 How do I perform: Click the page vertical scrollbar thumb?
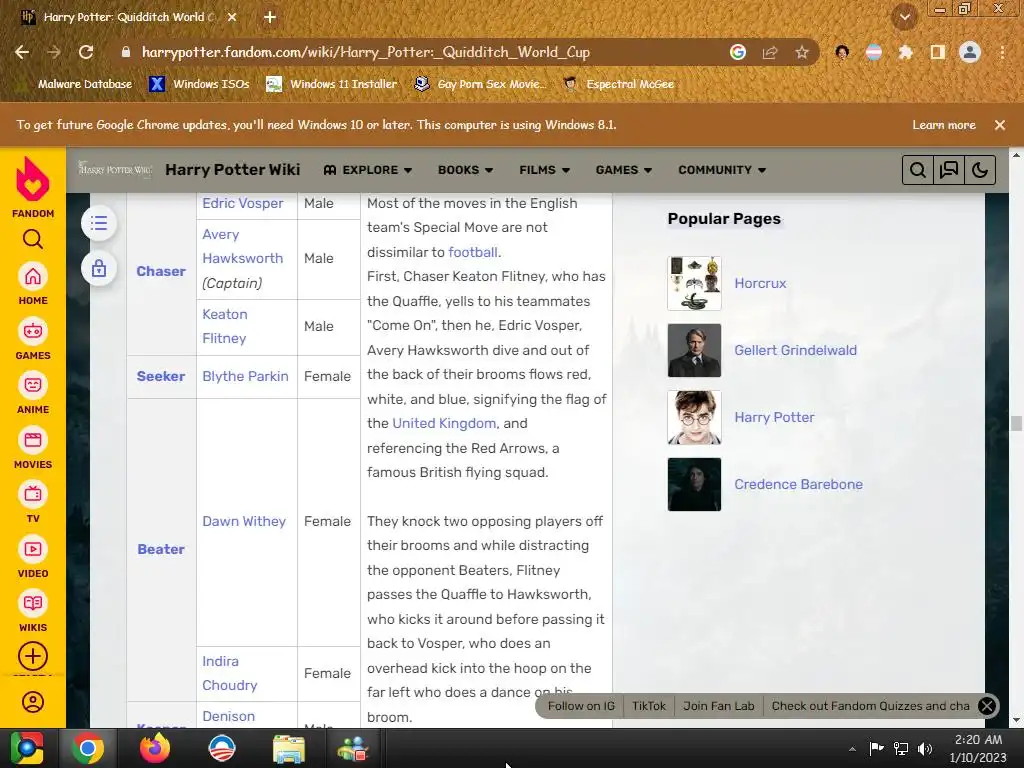pos(1016,423)
